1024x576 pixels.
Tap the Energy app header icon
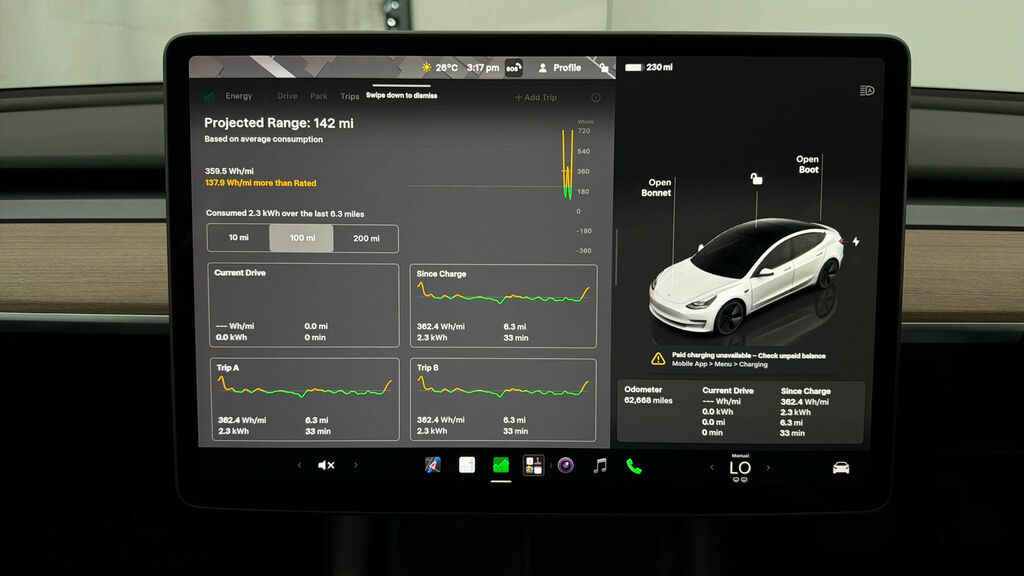coord(209,97)
